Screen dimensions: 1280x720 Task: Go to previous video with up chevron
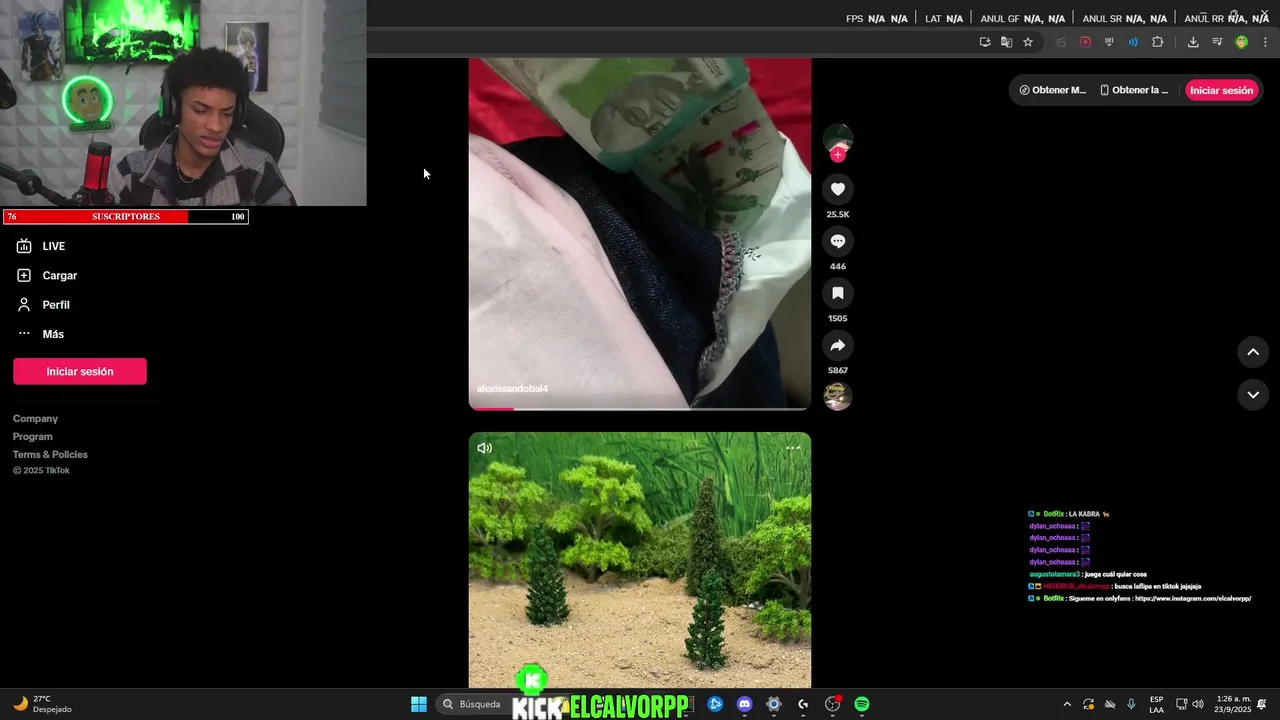[1253, 352]
